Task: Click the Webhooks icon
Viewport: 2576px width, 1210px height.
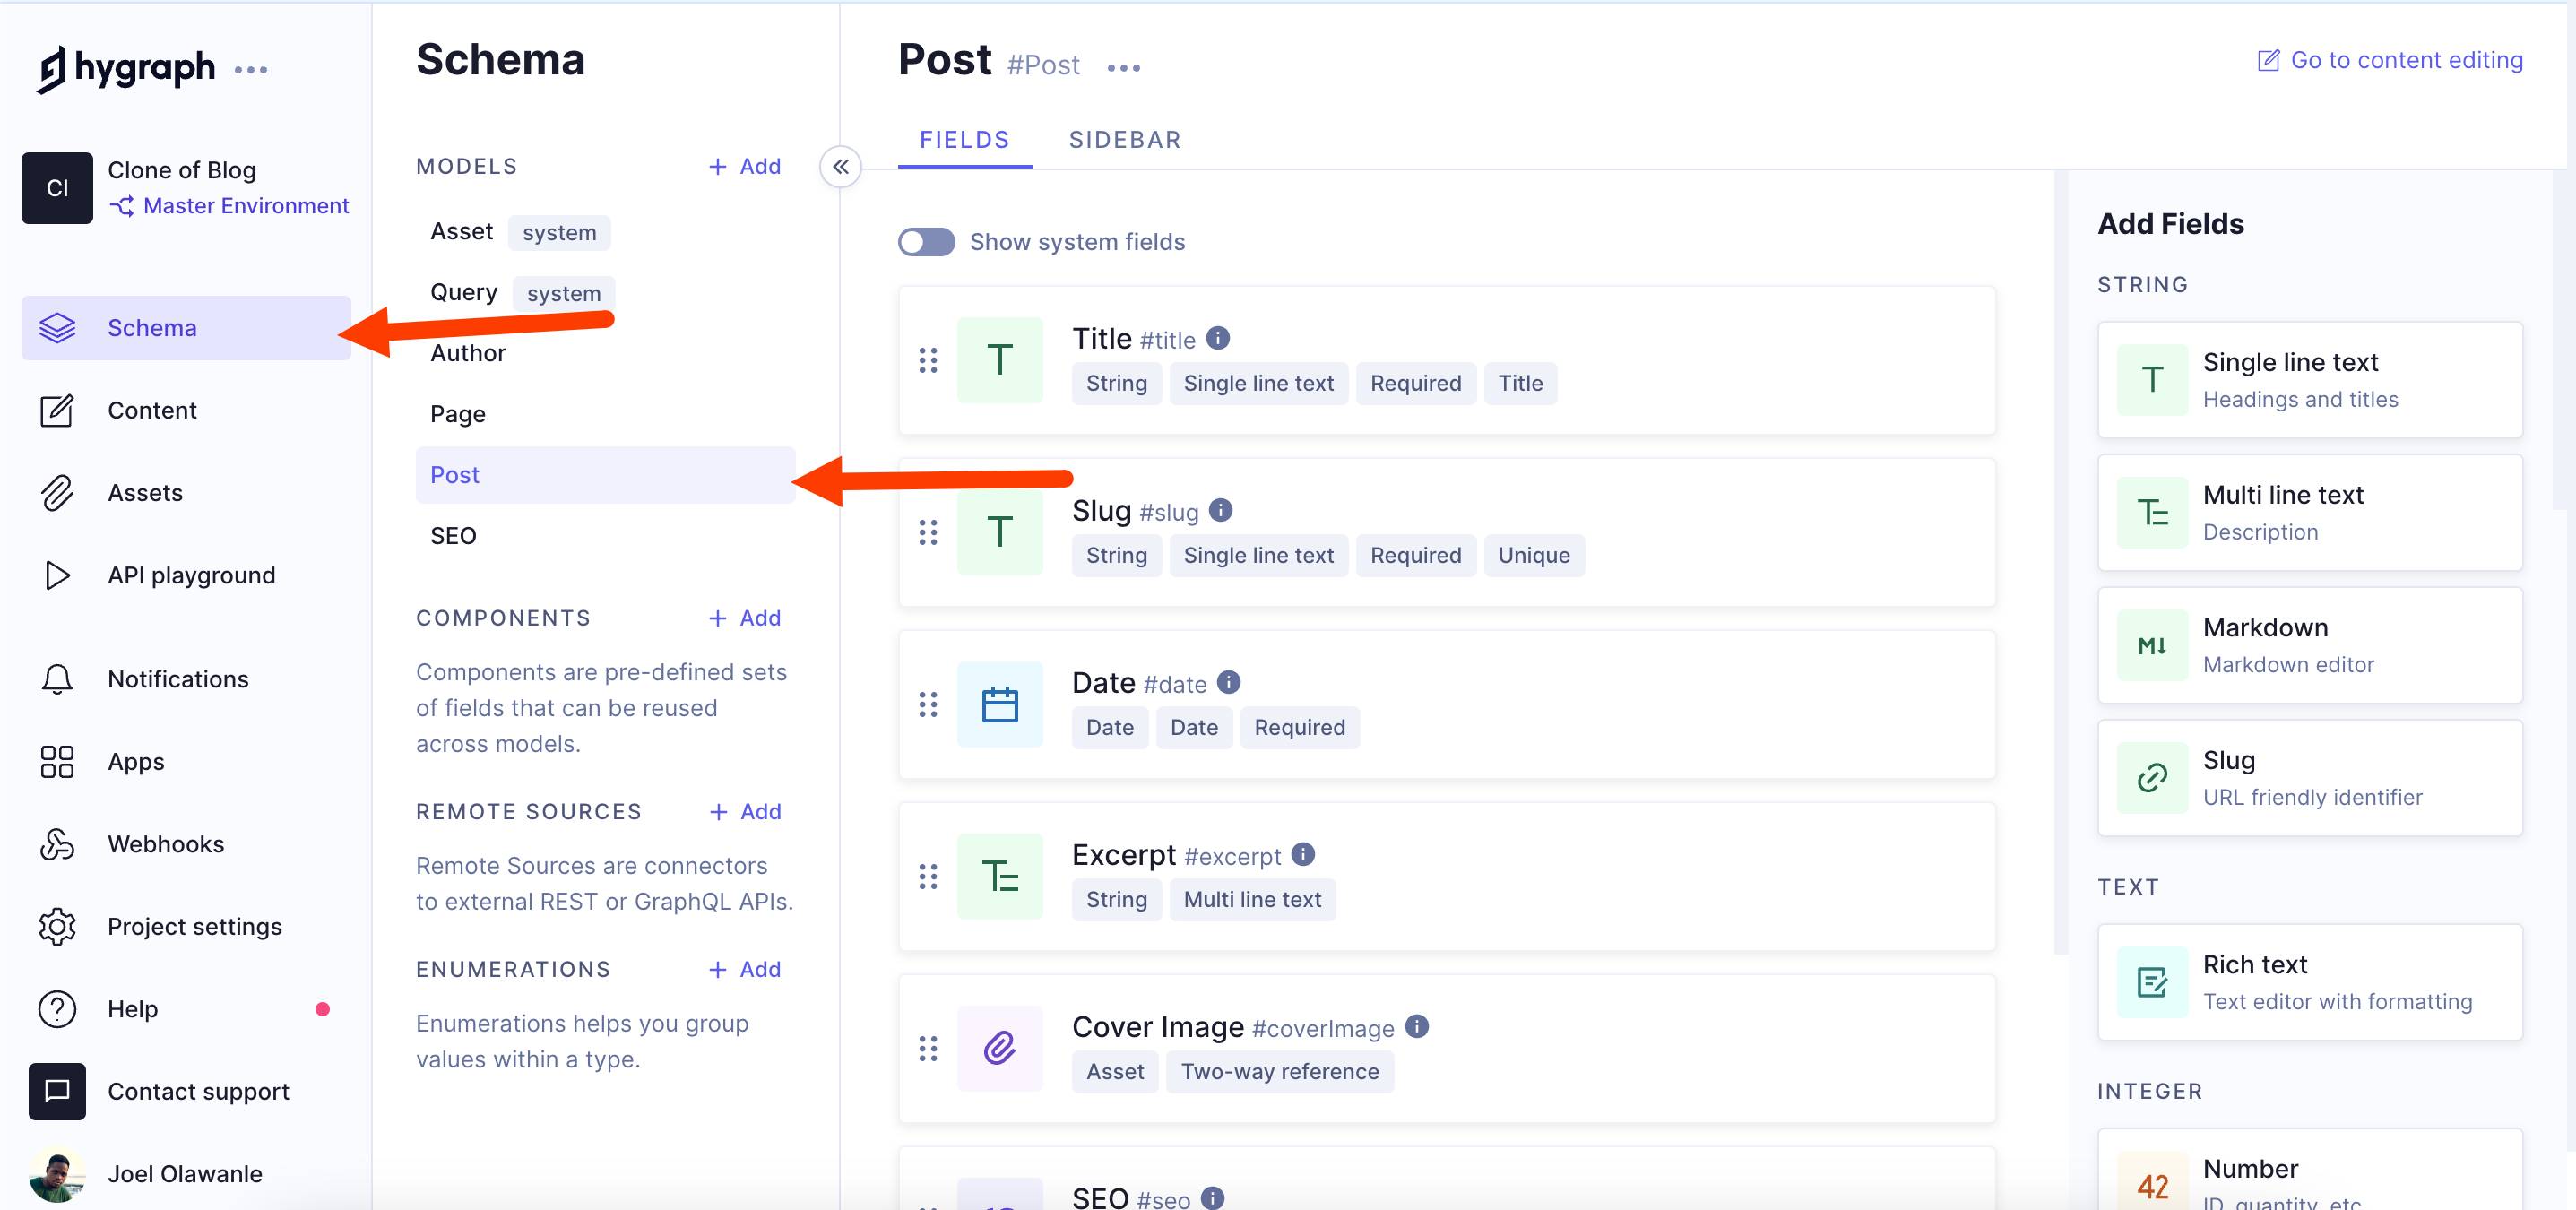Action: pyautogui.click(x=57, y=843)
